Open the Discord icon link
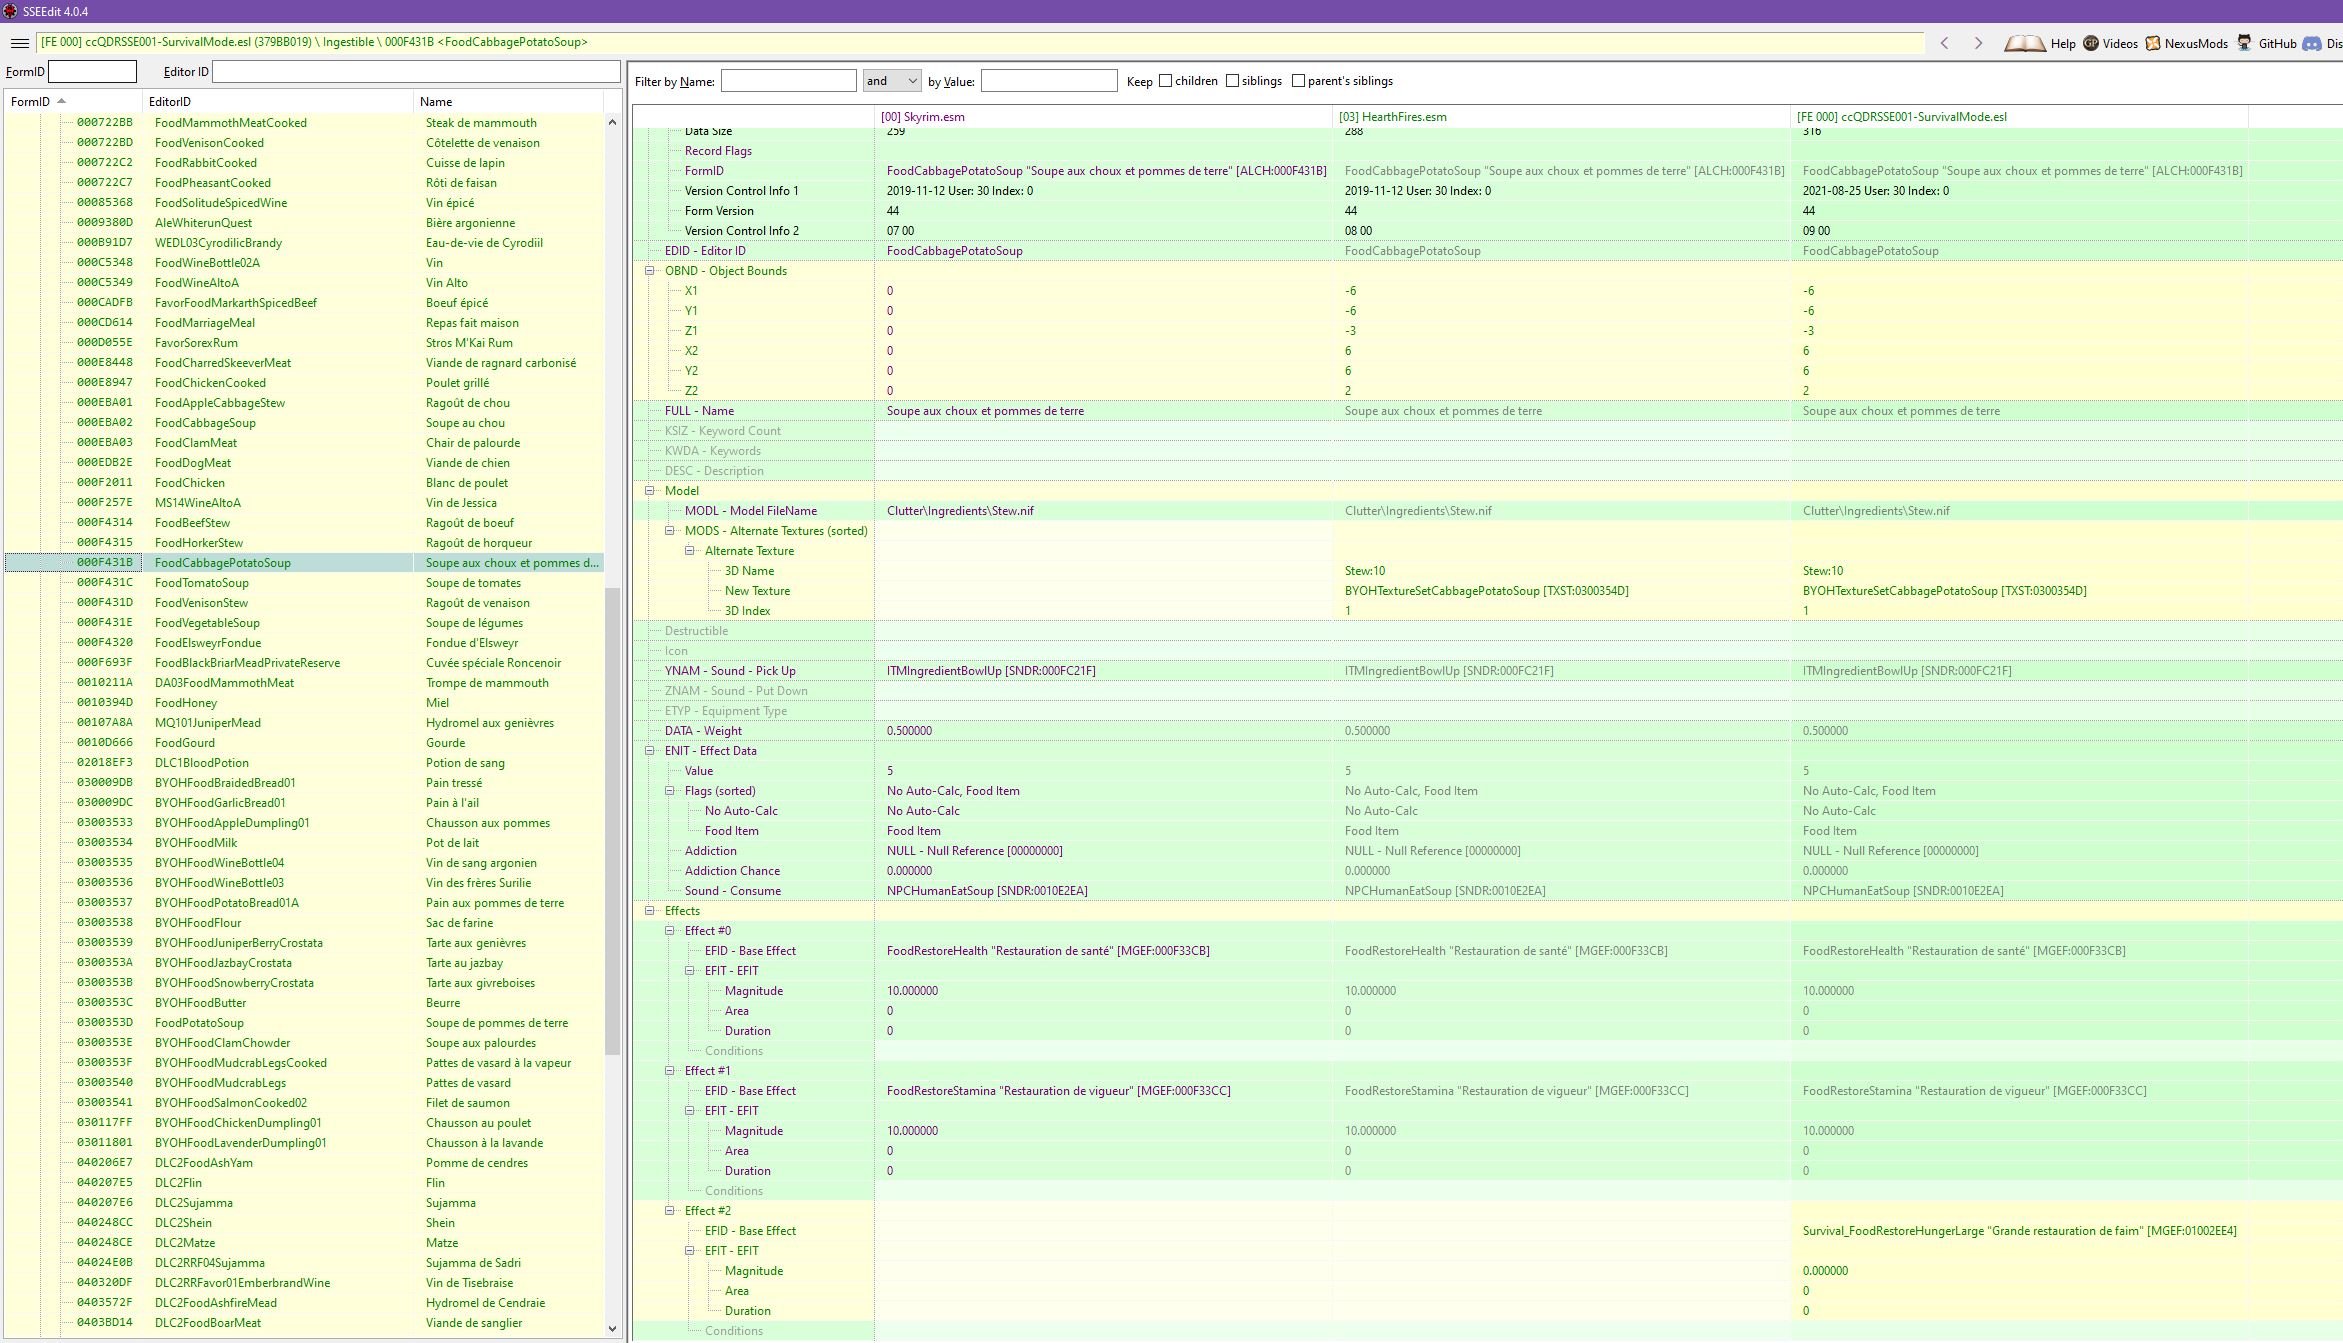Image resolution: width=2343 pixels, height=1343 pixels. 2312,43
